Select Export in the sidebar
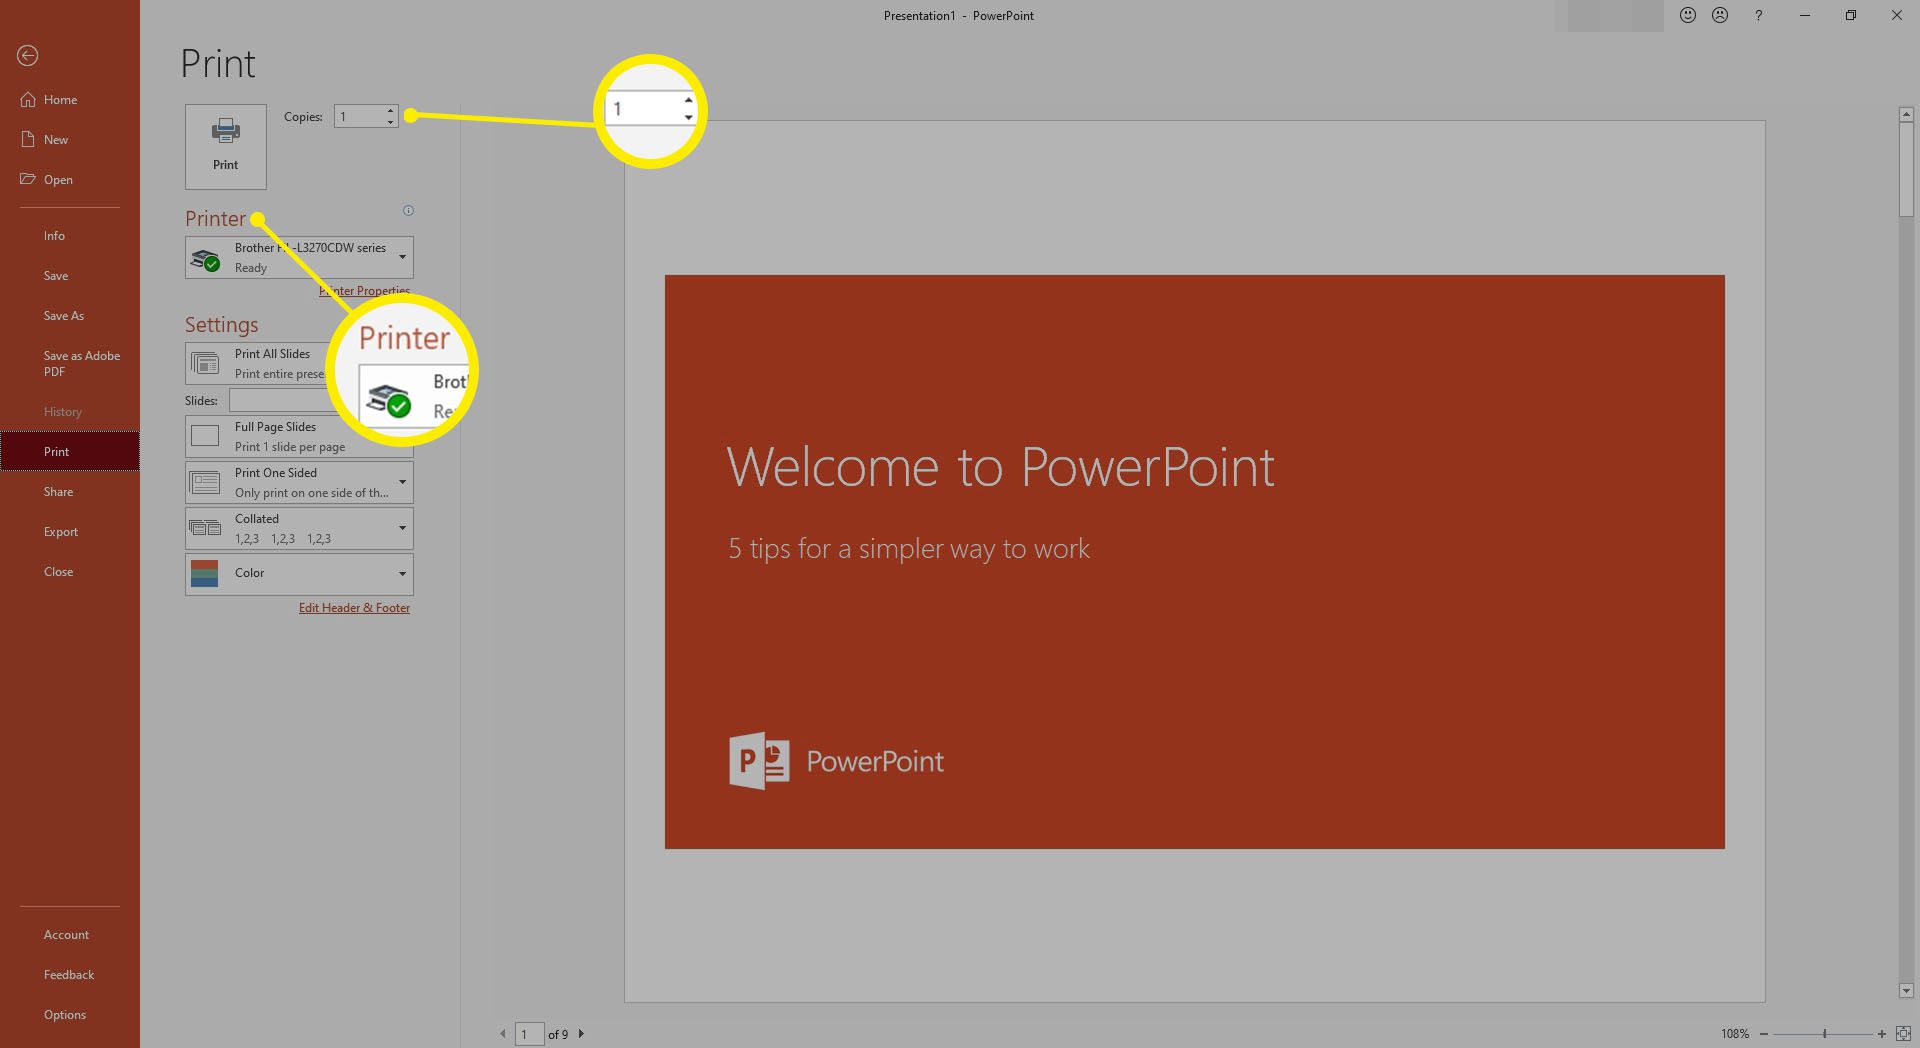Viewport: 1920px width, 1048px height. [x=70, y=532]
